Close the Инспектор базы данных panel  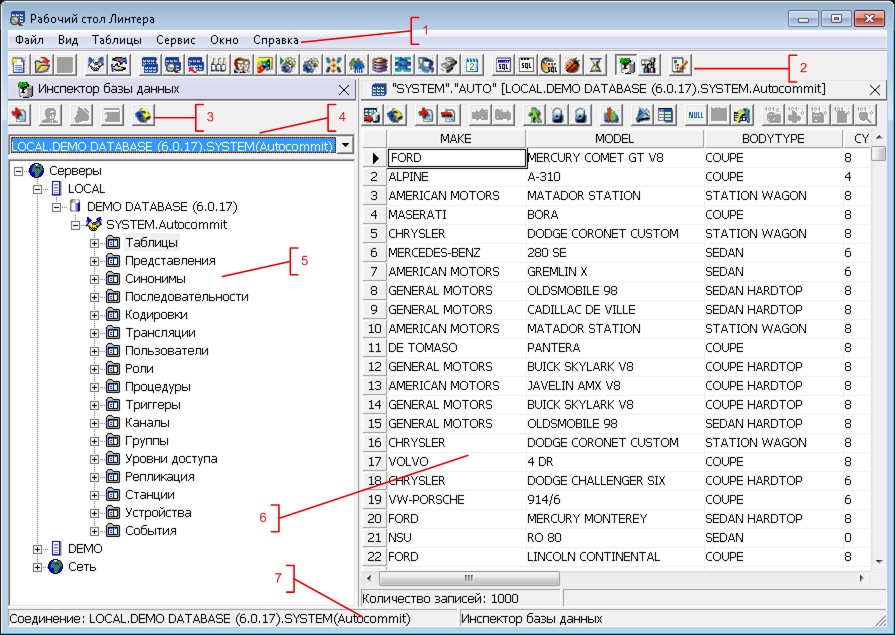[x=344, y=90]
